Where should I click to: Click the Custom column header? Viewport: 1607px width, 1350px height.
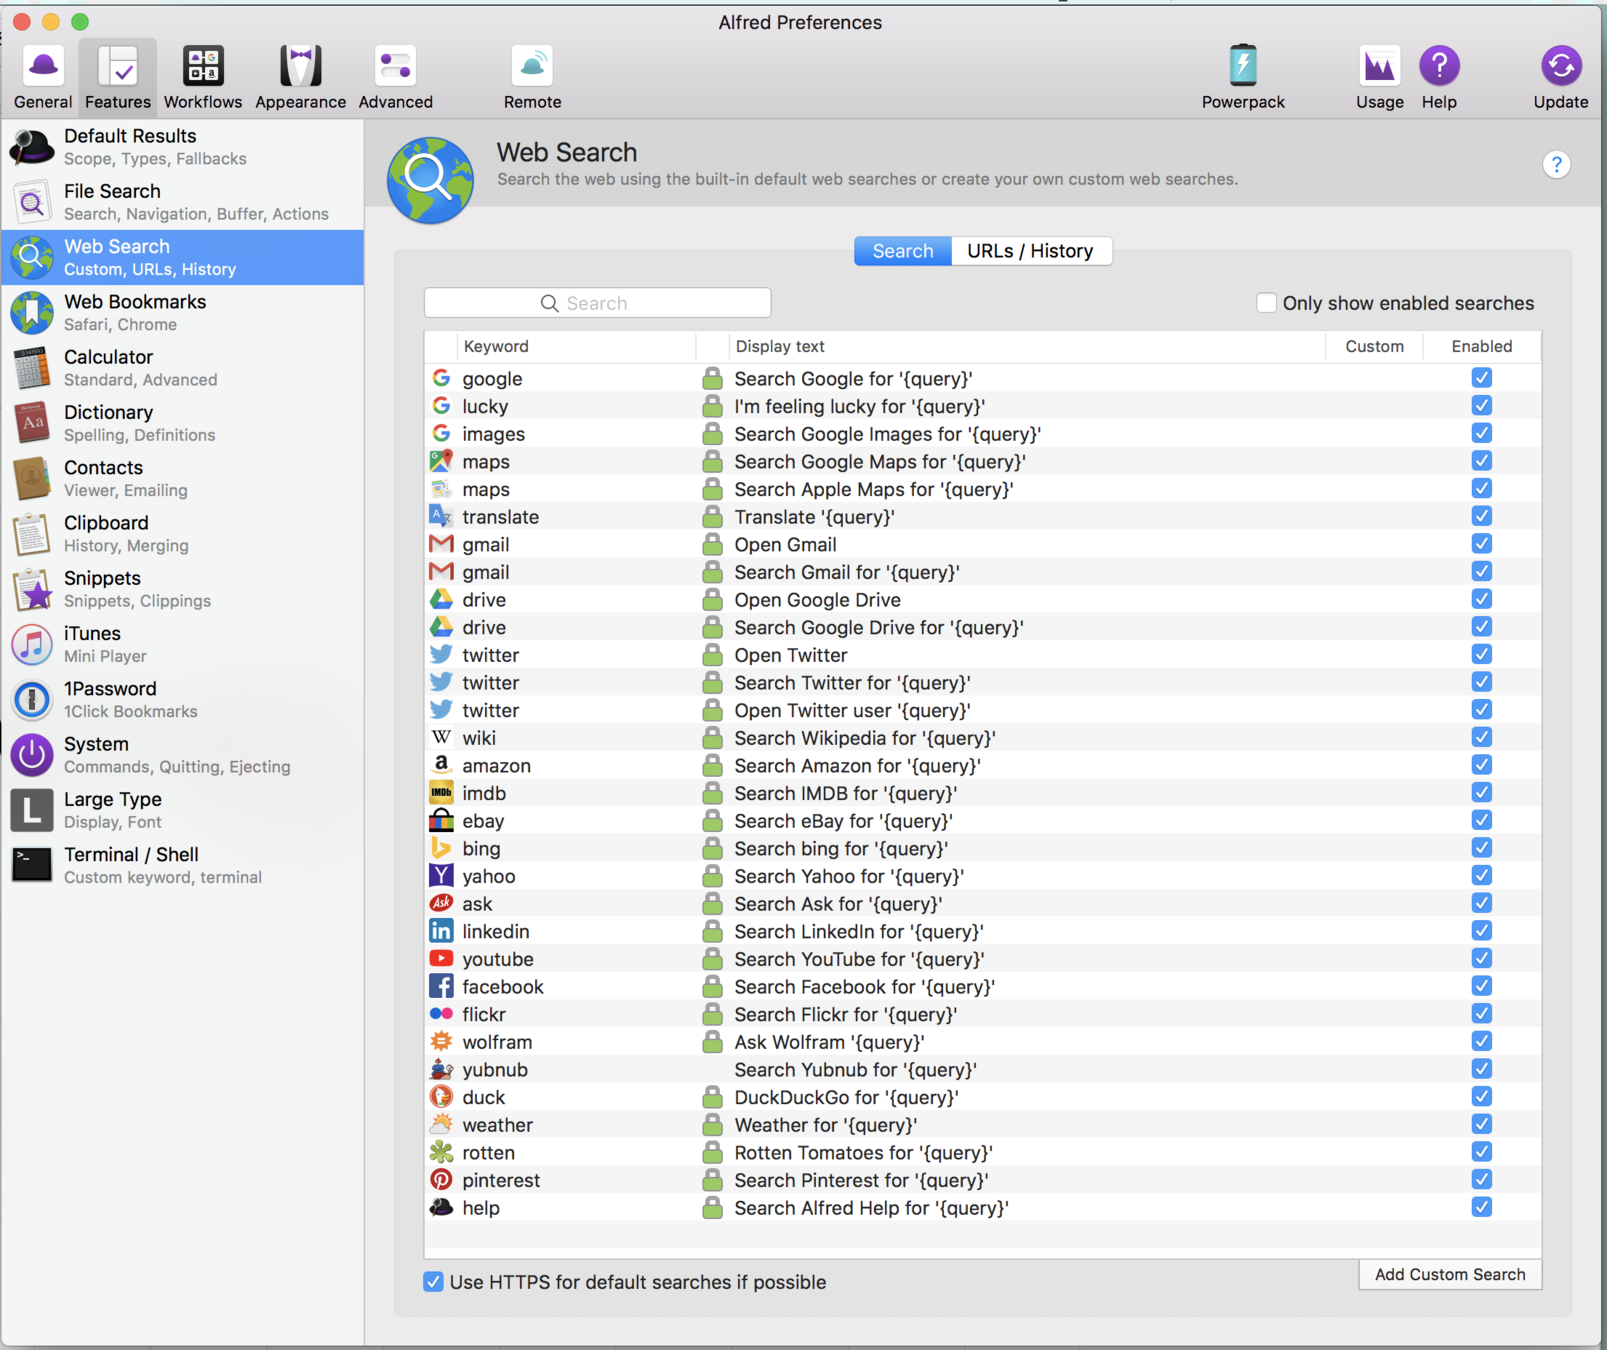click(1374, 346)
